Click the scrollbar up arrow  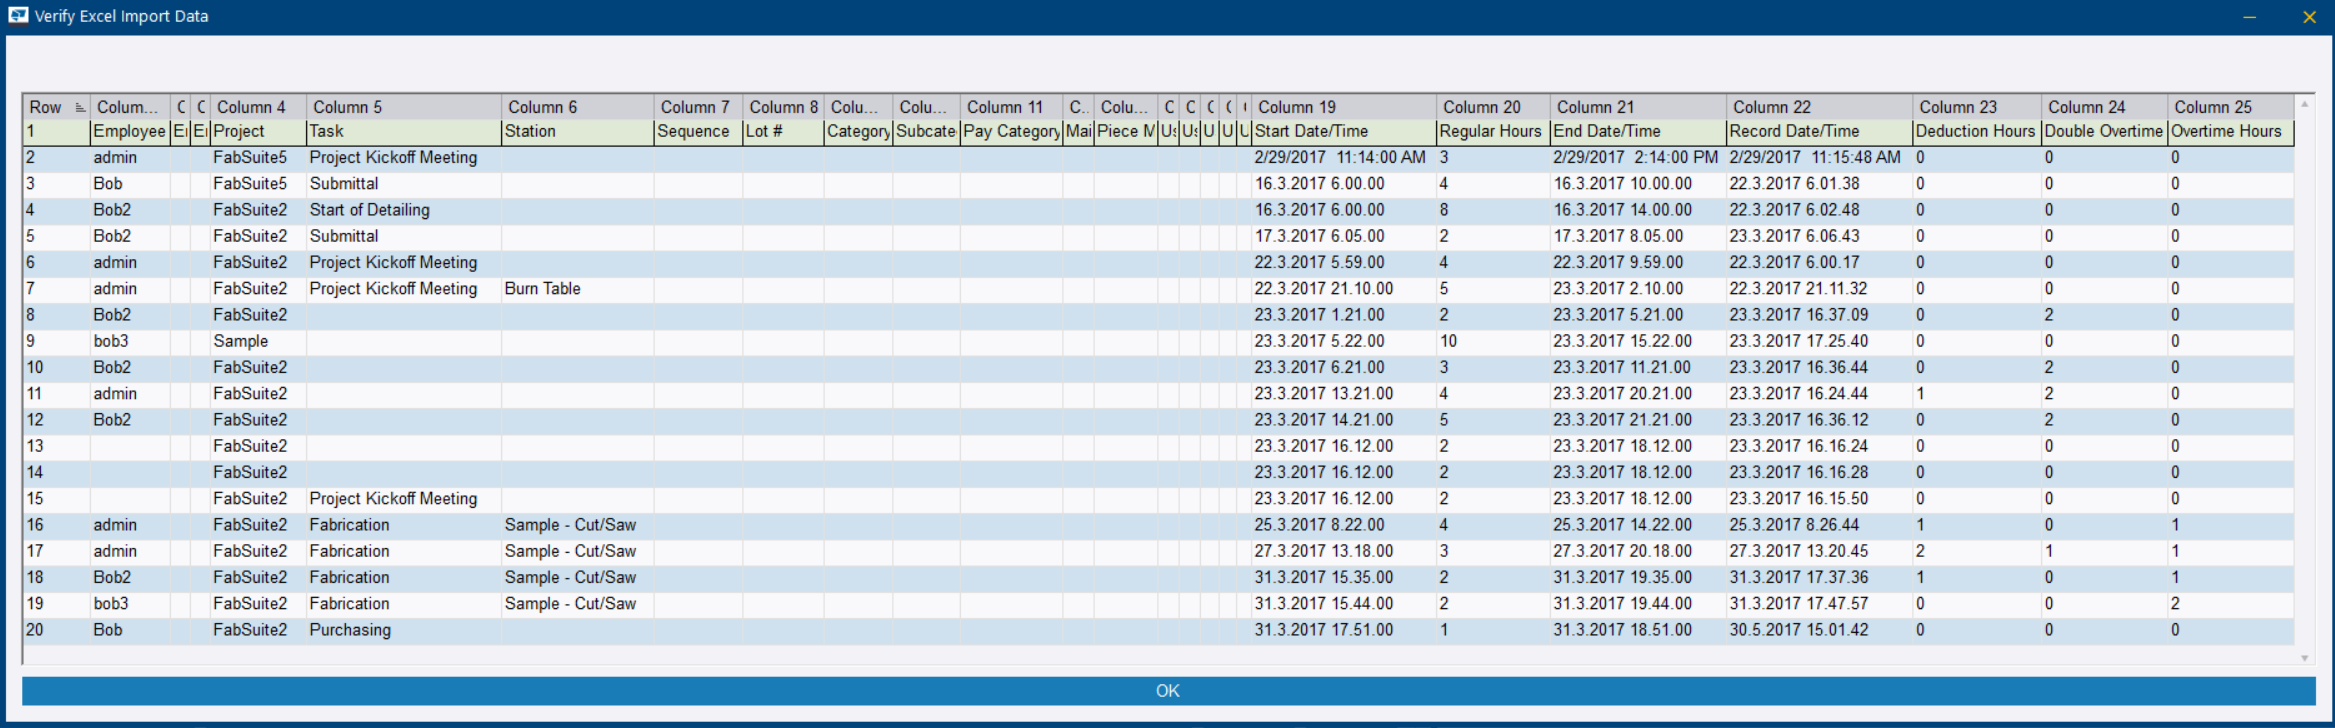[x=2304, y=104]
